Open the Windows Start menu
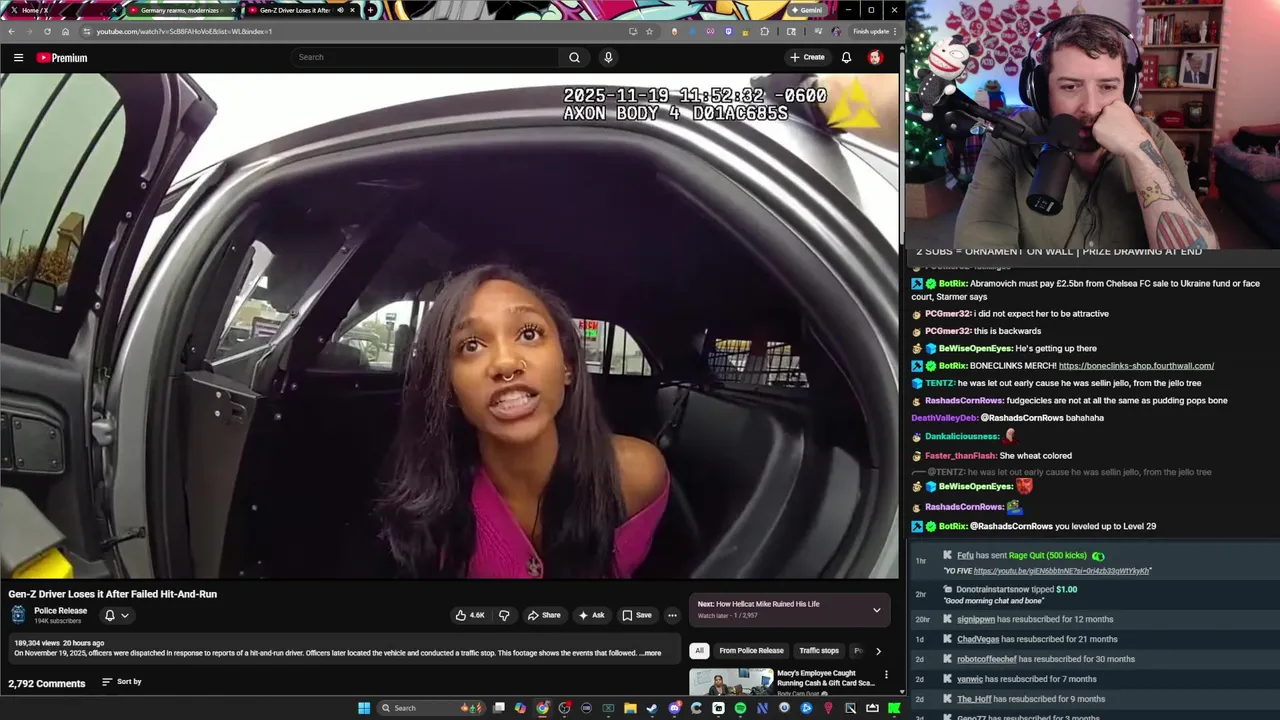 (x=364, y=708)
